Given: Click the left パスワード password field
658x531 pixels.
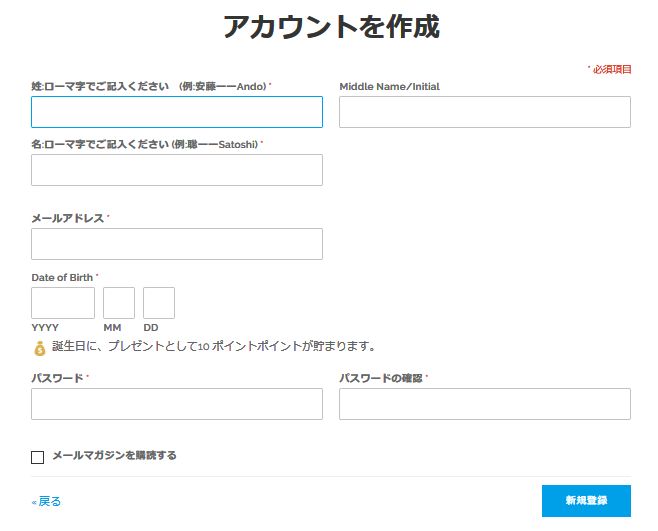Looking at the screenshot, I should [x=177, y=404].
